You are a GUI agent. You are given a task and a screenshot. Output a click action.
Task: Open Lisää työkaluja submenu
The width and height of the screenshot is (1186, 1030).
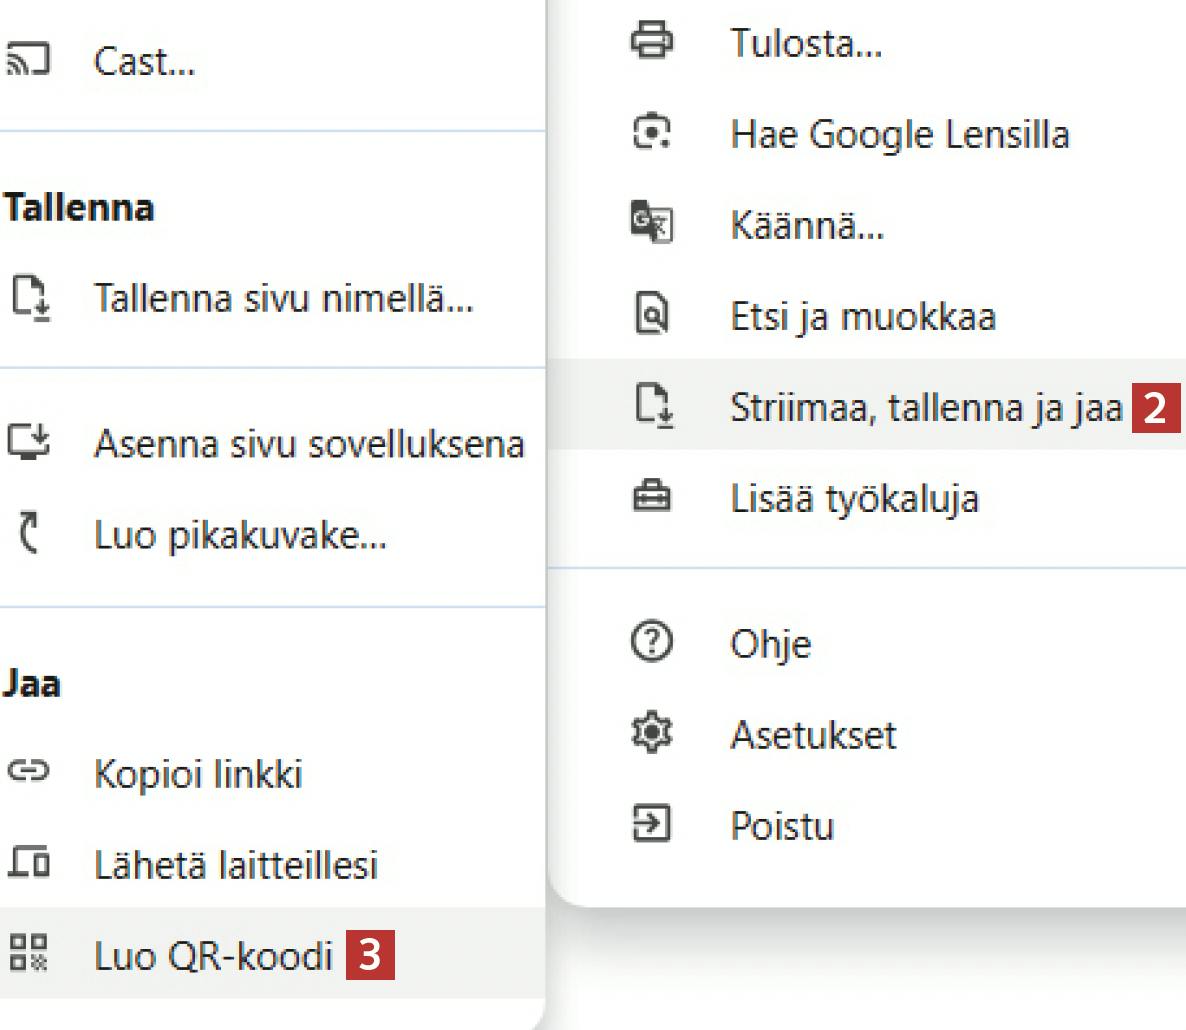click(854, 498)
